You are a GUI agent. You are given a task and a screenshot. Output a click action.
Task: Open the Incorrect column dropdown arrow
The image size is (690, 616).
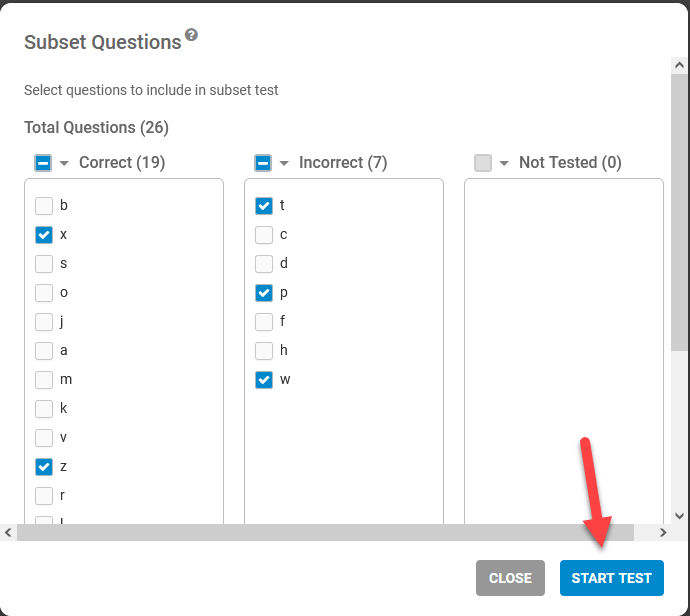(284, 163)
